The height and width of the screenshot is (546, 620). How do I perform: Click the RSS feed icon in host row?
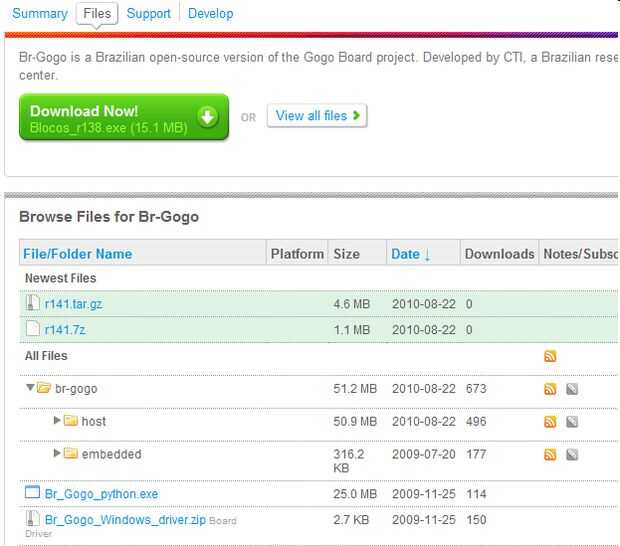[550, 422]
